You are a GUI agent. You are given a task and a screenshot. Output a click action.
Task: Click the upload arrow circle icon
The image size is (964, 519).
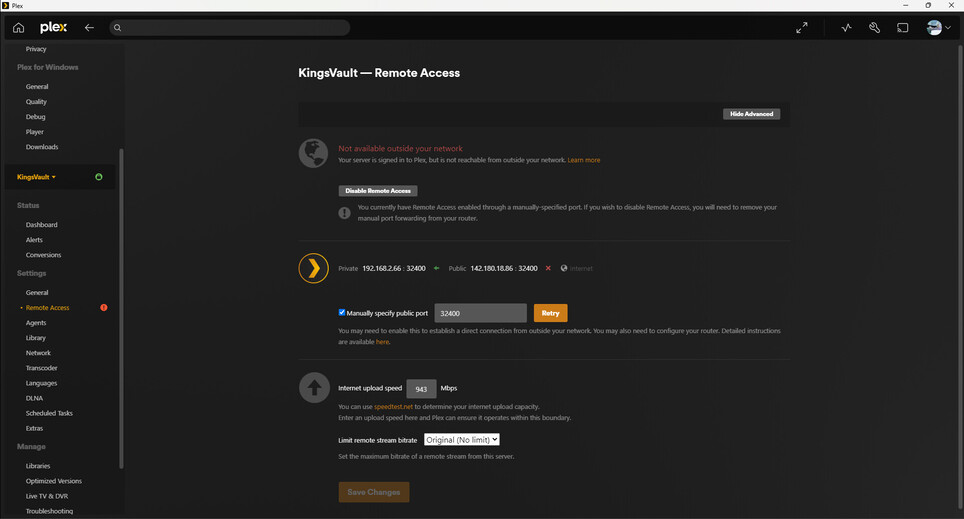[314, 388]
